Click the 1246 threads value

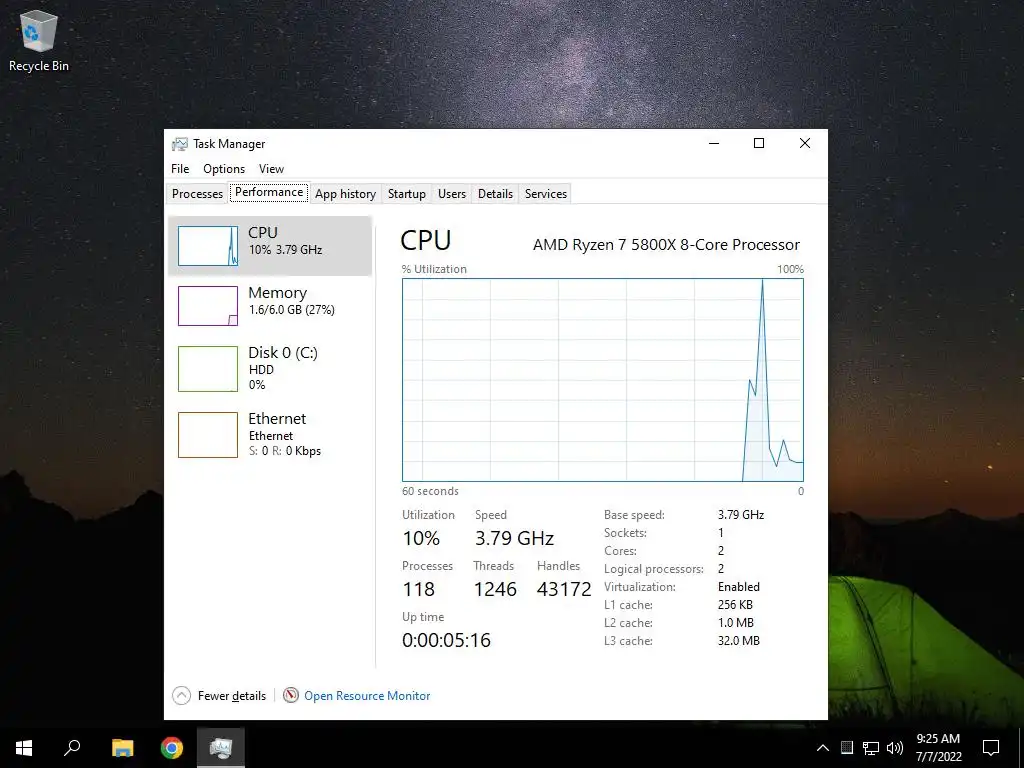[495, 589]
